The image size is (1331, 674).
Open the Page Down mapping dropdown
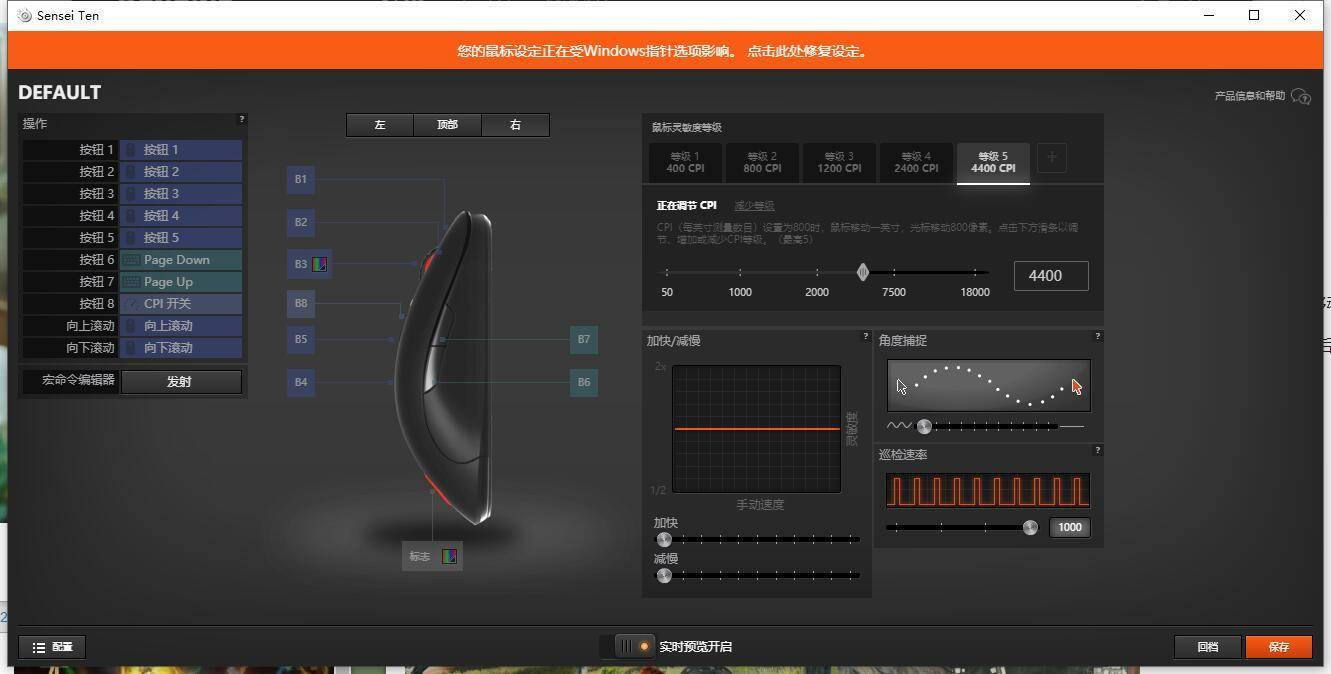pos(181,260)
